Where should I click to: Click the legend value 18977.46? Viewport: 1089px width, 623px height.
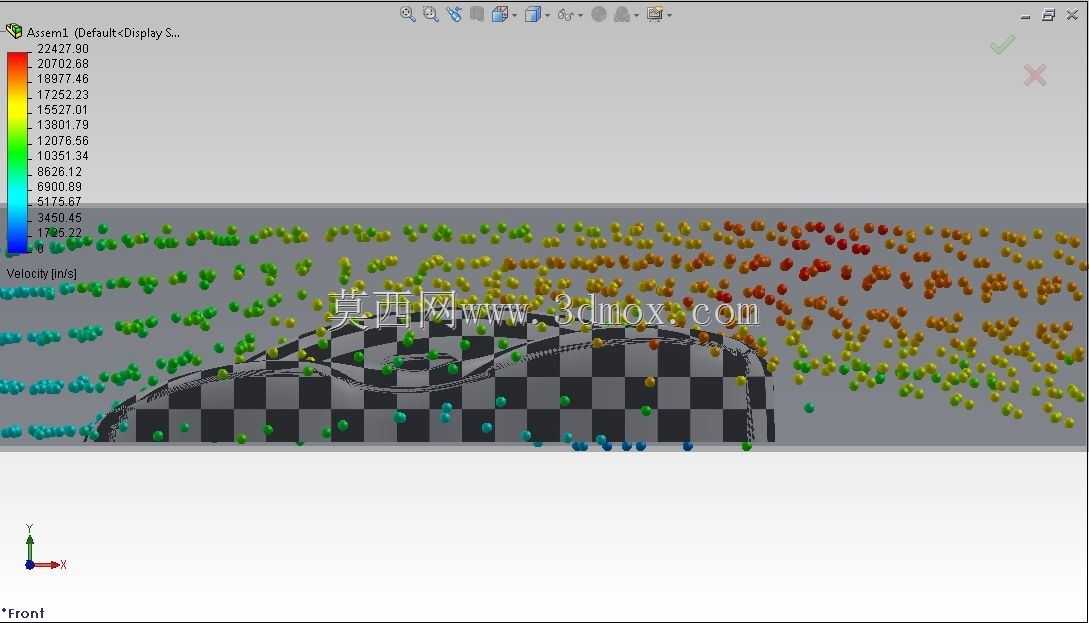point(63,79)
